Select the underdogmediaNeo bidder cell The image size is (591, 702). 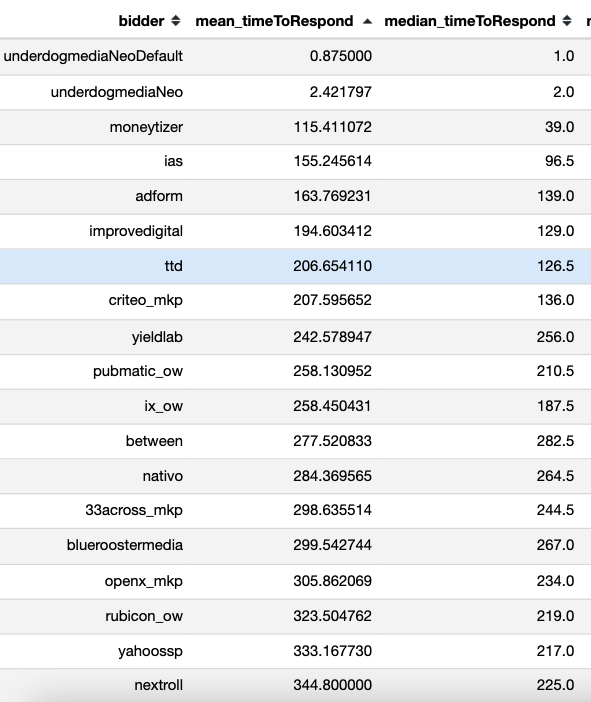117,92
